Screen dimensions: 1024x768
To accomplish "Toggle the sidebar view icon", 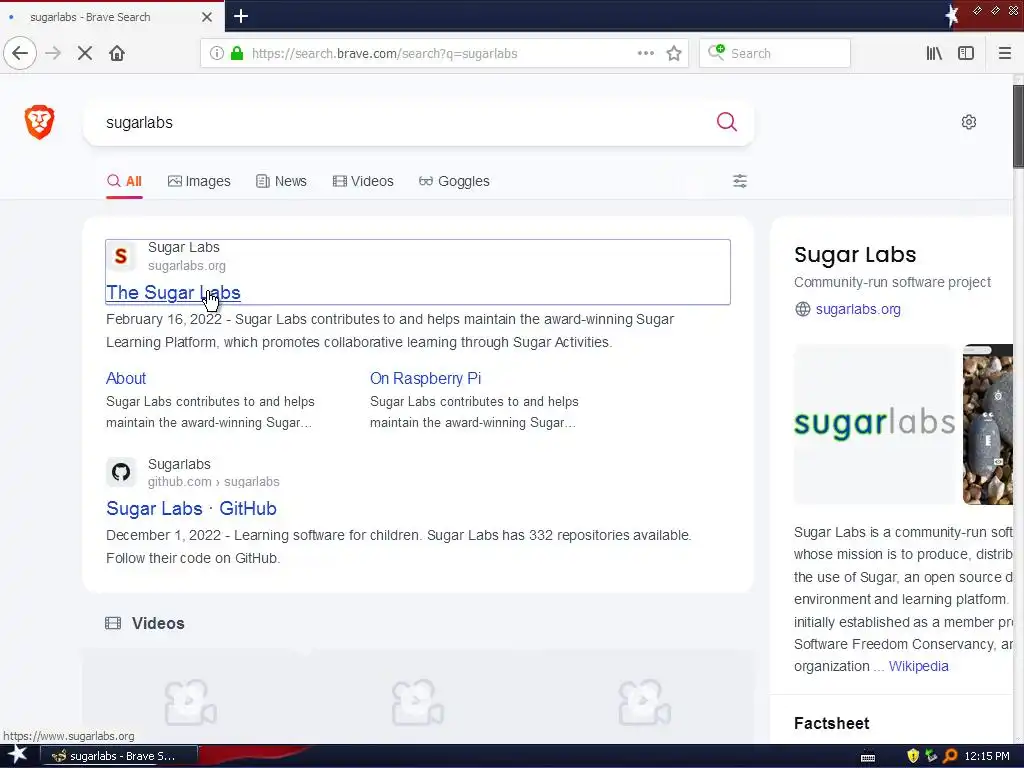I will click(966, 53).
